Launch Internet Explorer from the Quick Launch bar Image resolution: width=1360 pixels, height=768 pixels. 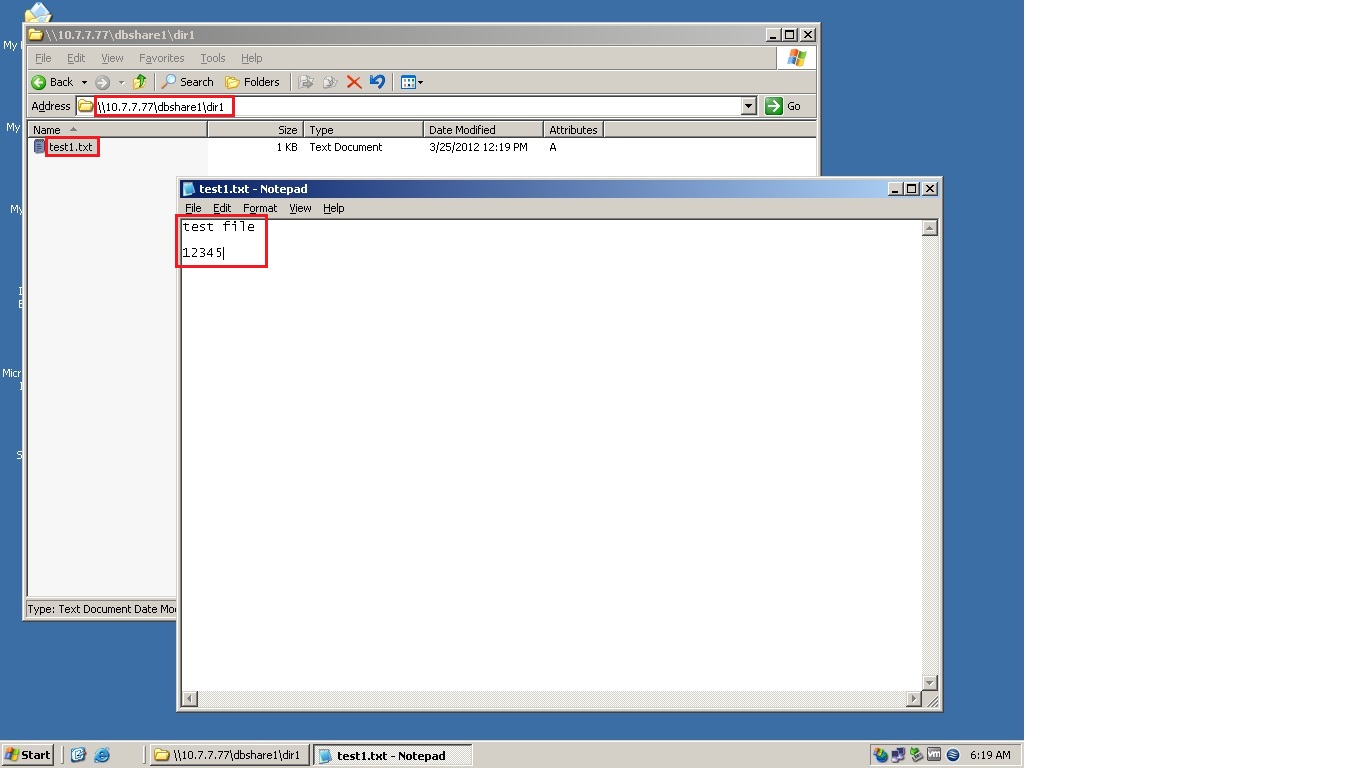(x=101, y=755)
